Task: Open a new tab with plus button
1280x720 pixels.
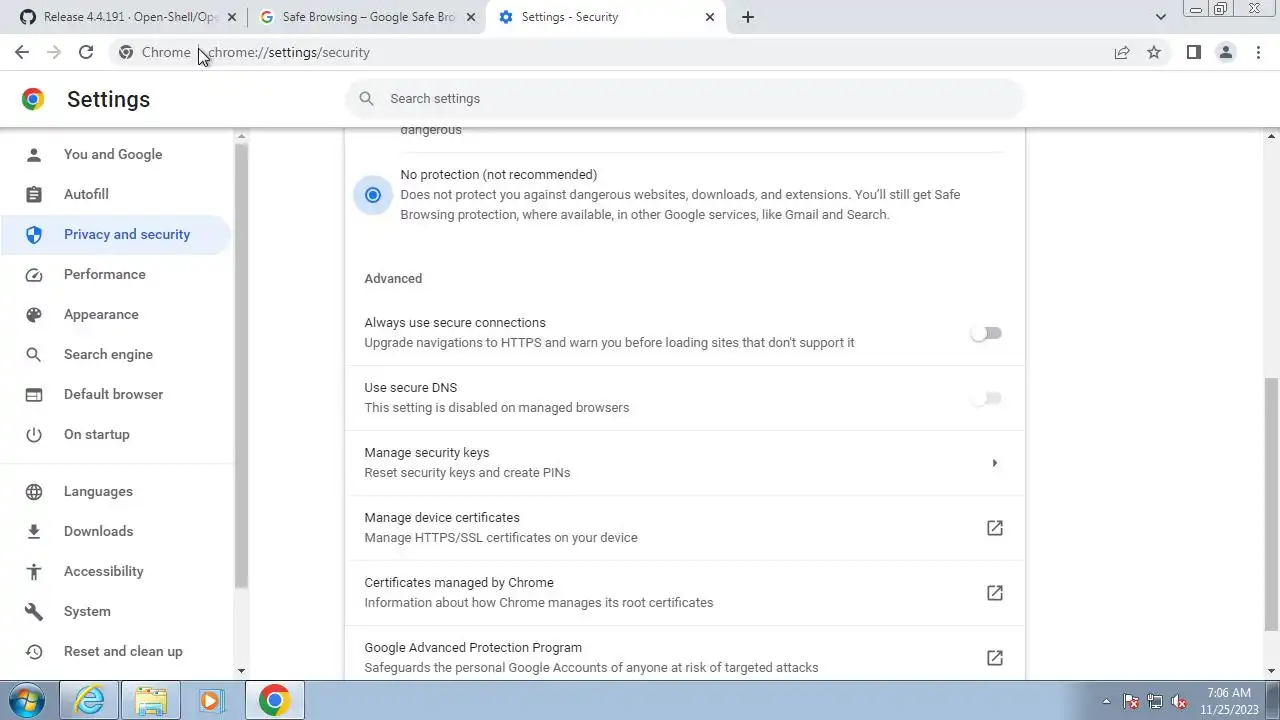Action: 748,17
